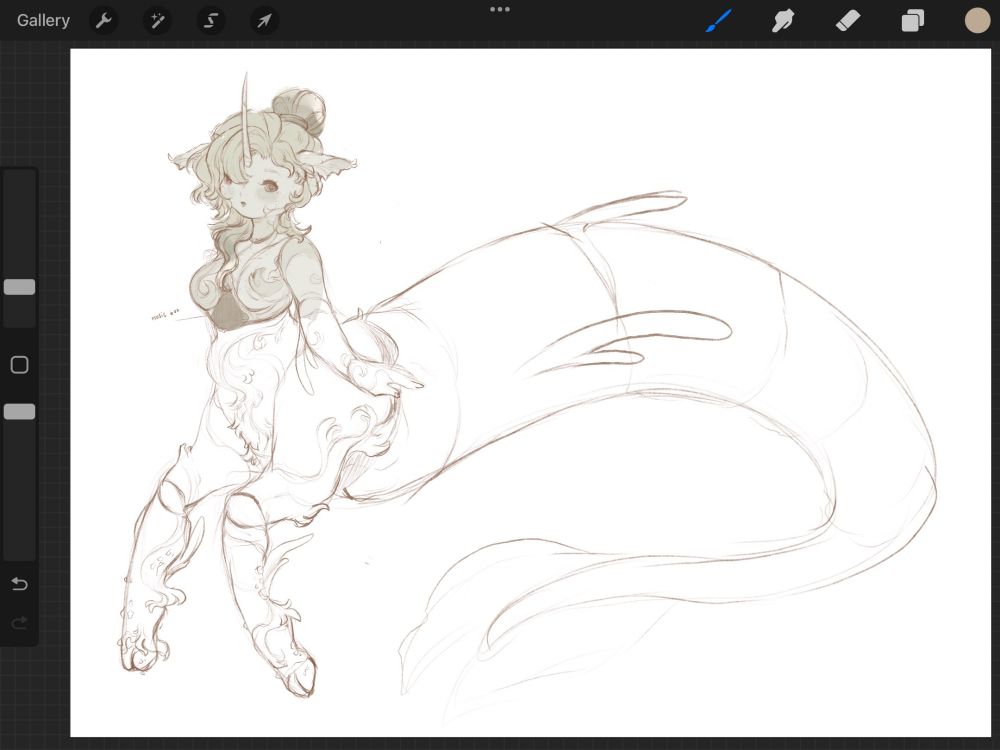Tap the brush size slider
1000x750 pixels.
tap(18, 287)
